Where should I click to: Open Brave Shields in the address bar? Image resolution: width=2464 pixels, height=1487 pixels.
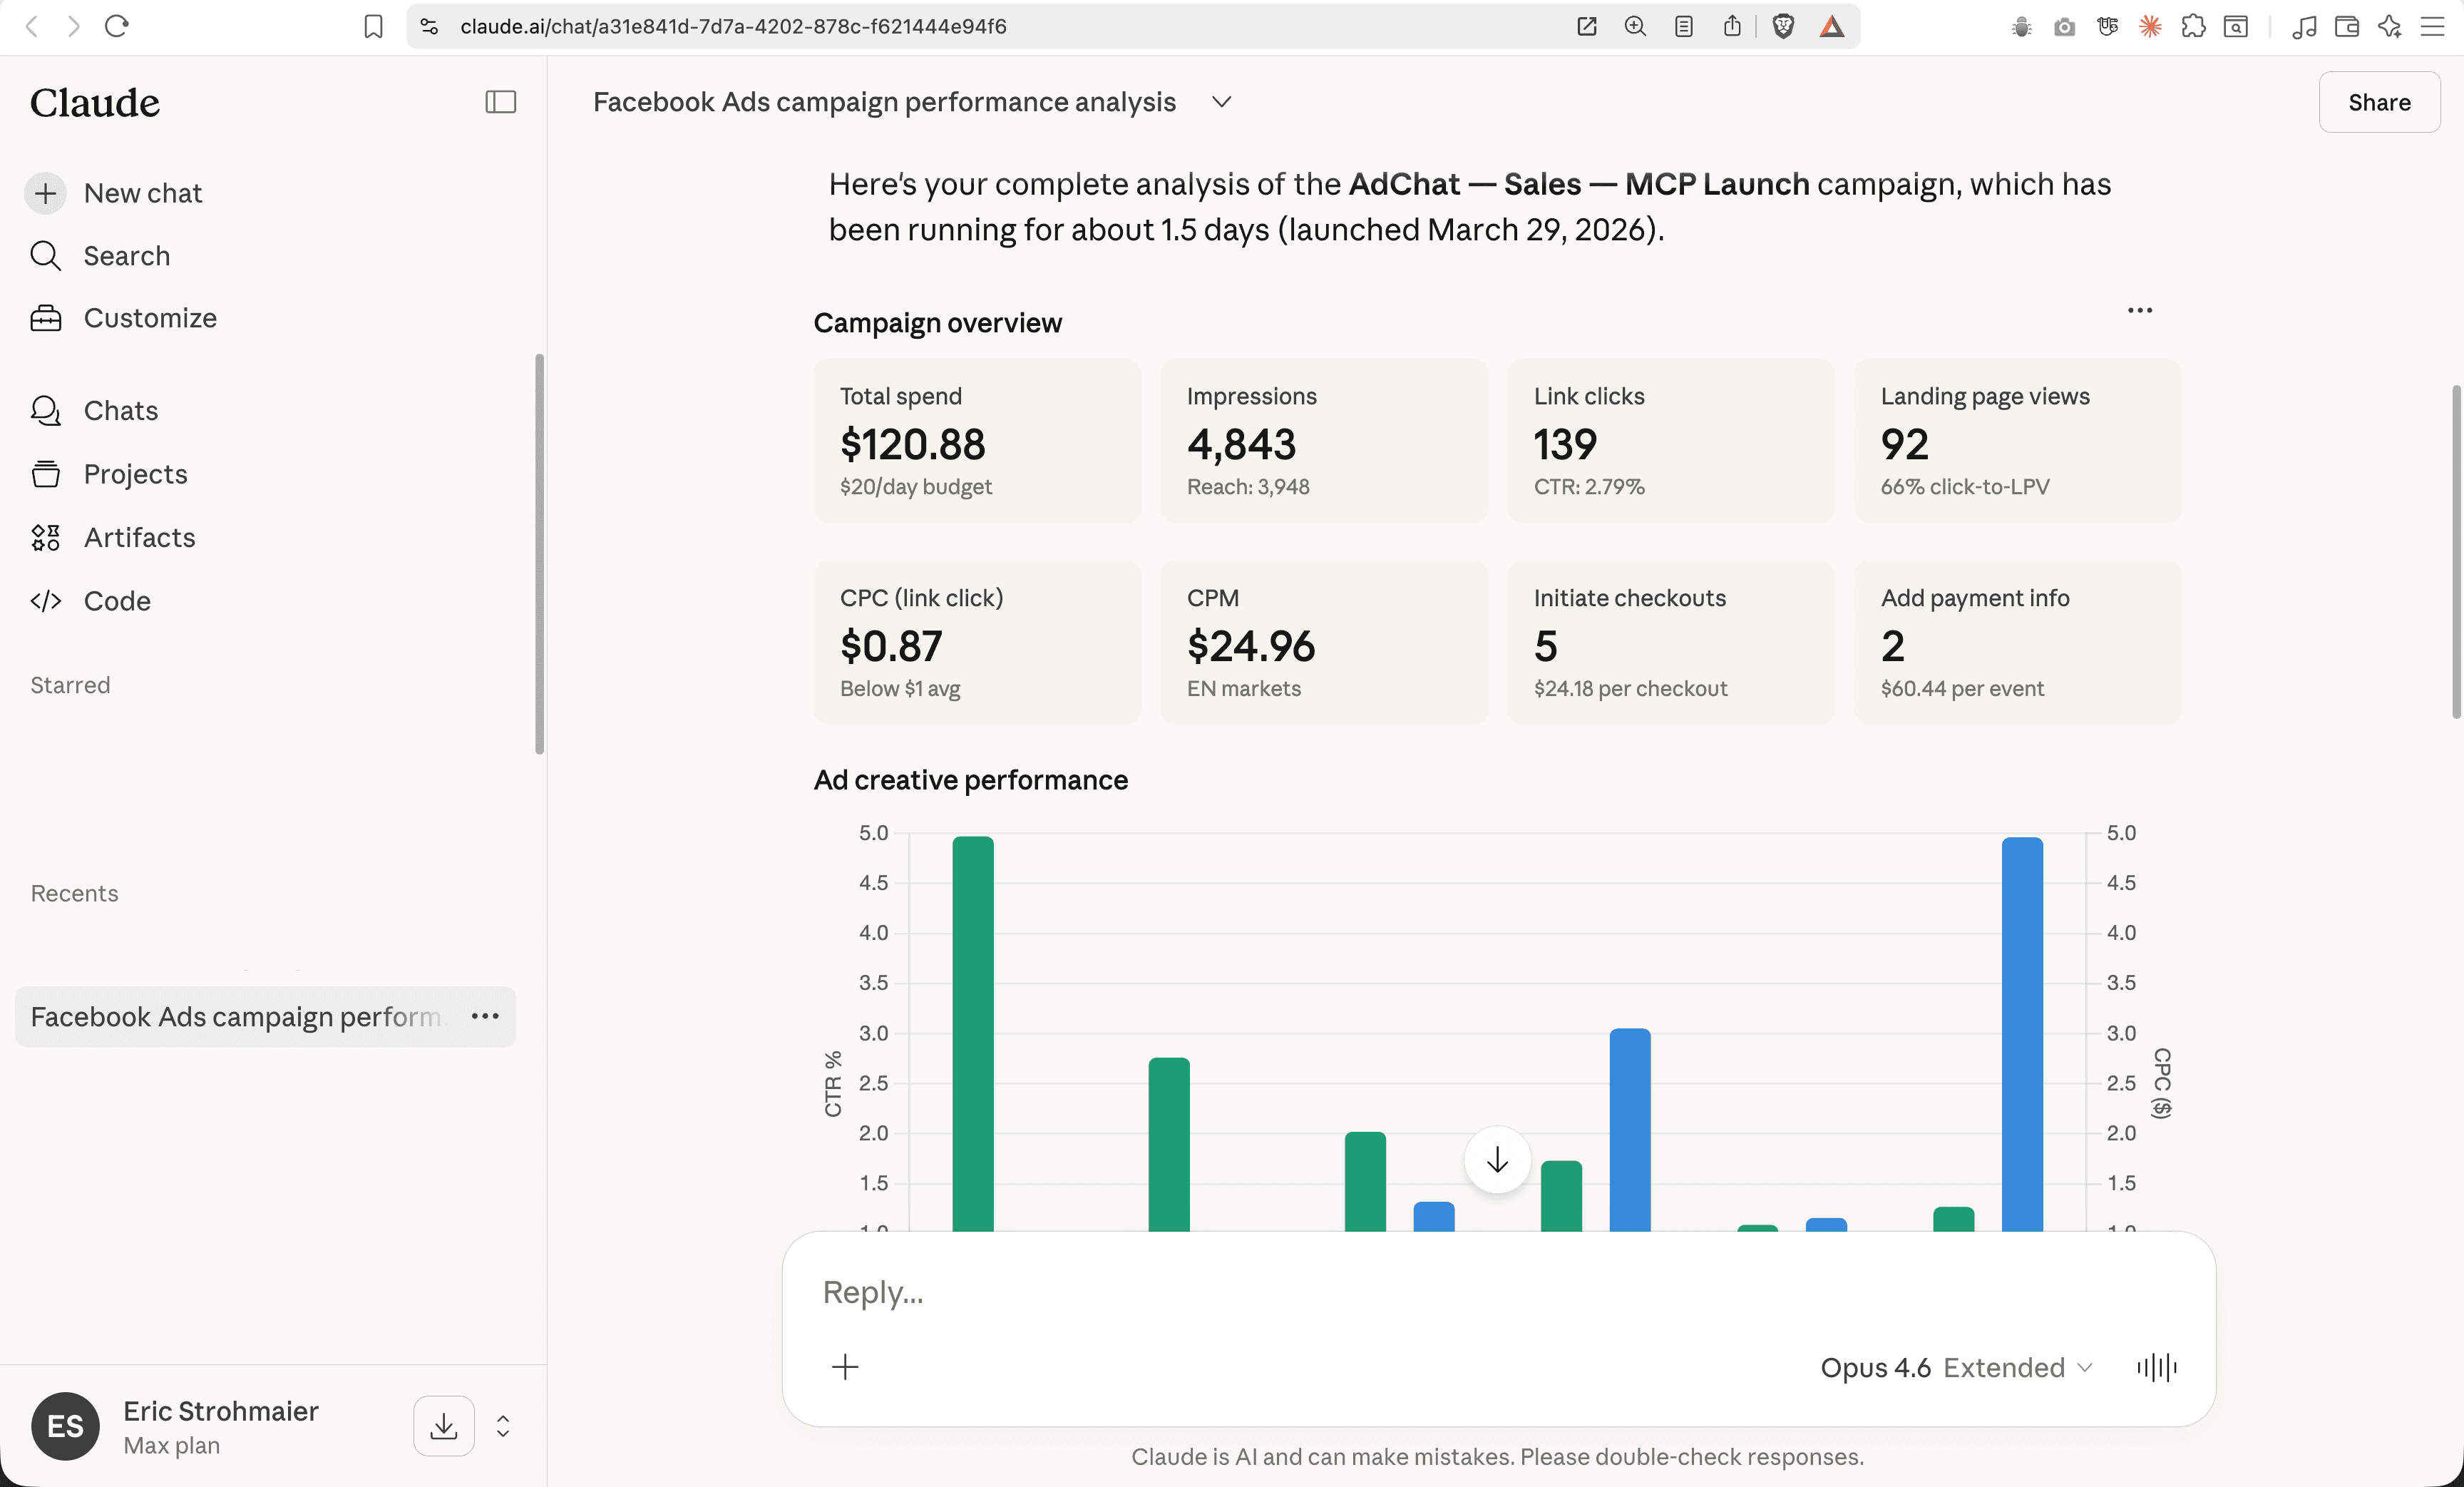click(1783, 26)
